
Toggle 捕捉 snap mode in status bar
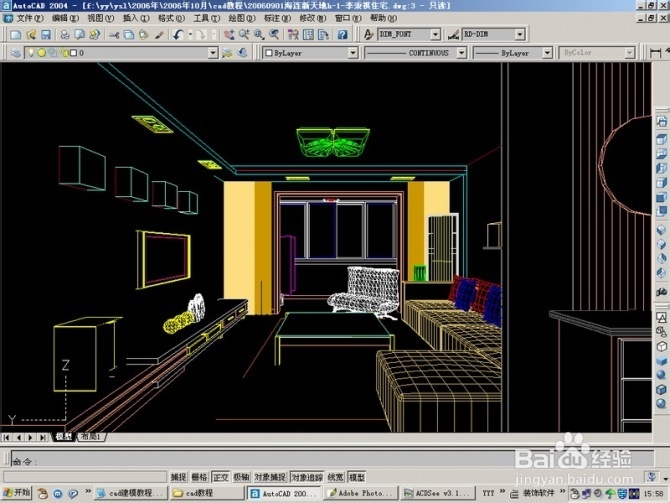(x=179, y=477)
